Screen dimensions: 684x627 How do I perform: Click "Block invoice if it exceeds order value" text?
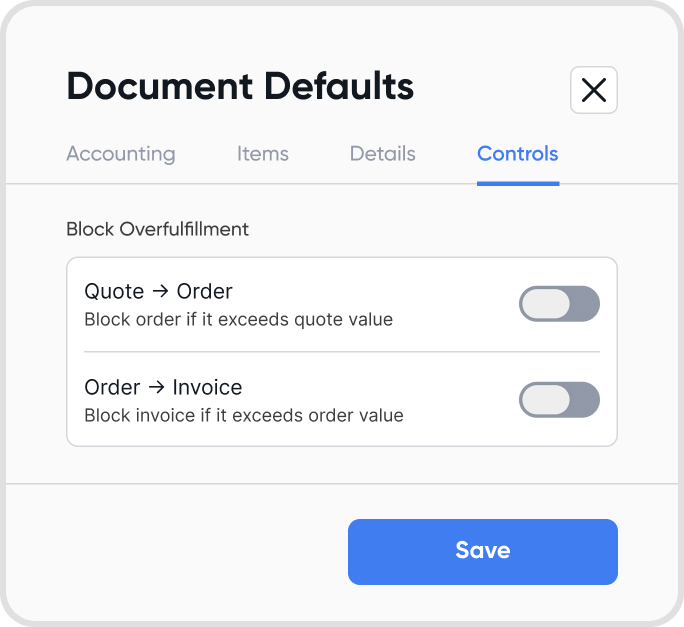(x=244, y=415)
